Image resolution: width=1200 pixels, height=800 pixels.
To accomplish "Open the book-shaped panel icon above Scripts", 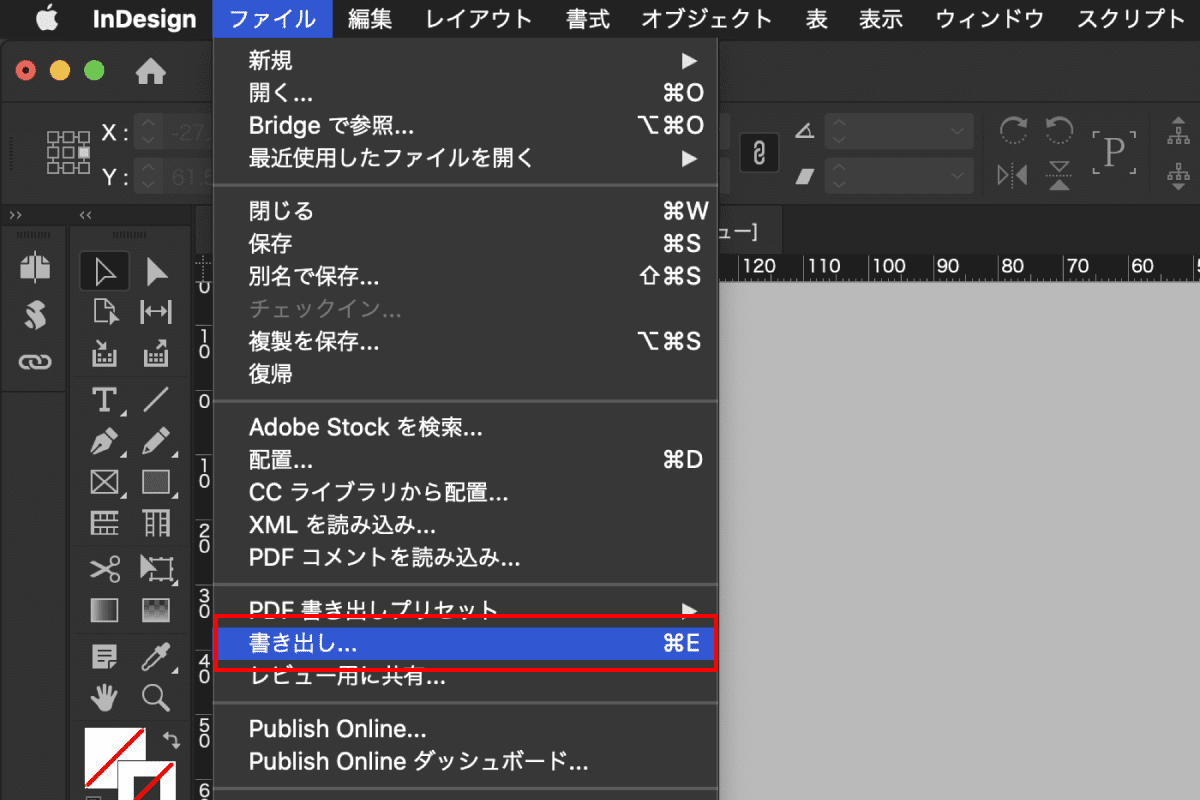I will click(35, 268).
